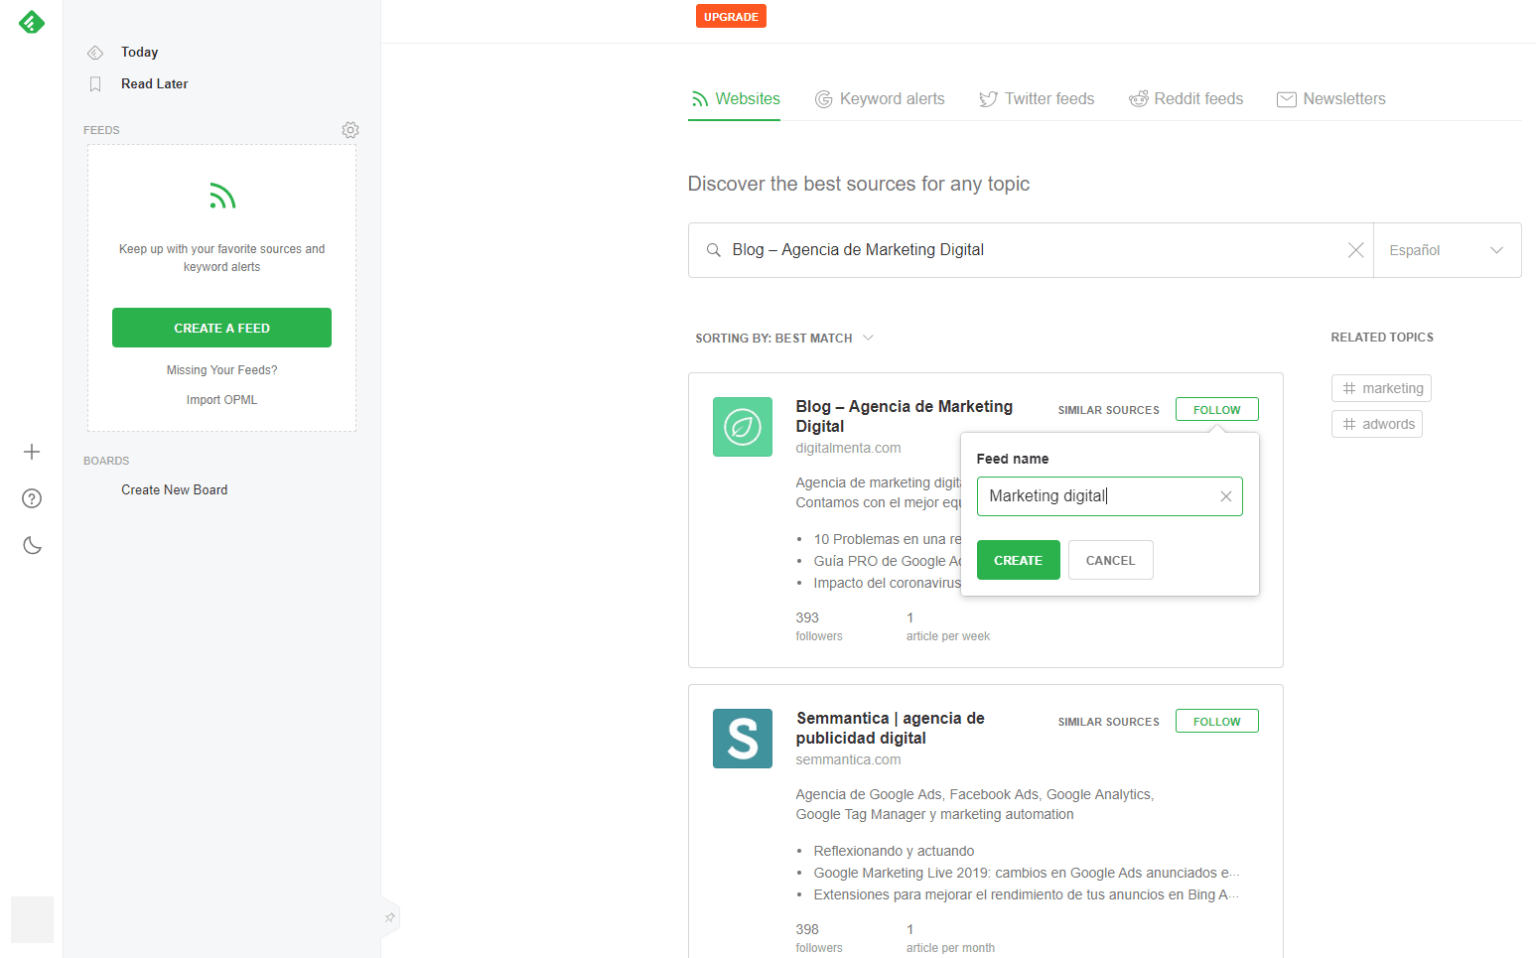
Task: Click the pin icon near the sidebar edge
Action: pyautogui.click(x=390, y=916)
